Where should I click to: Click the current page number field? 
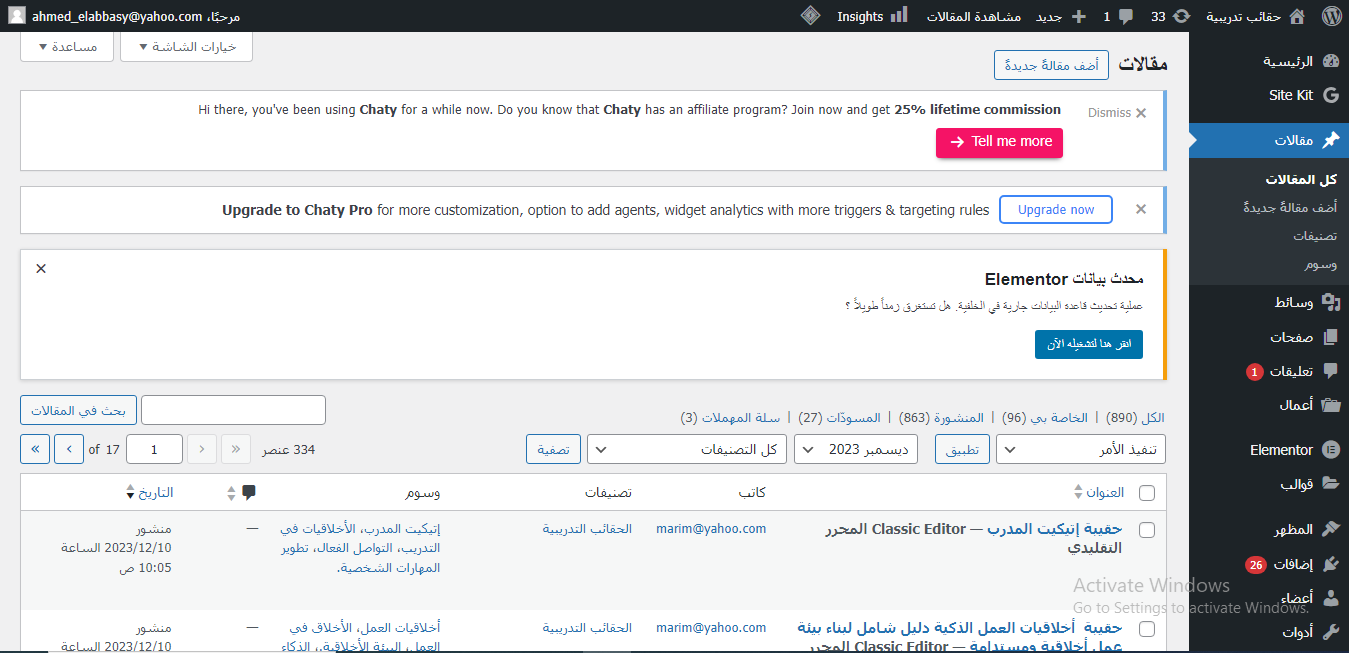tap(154, 449)
